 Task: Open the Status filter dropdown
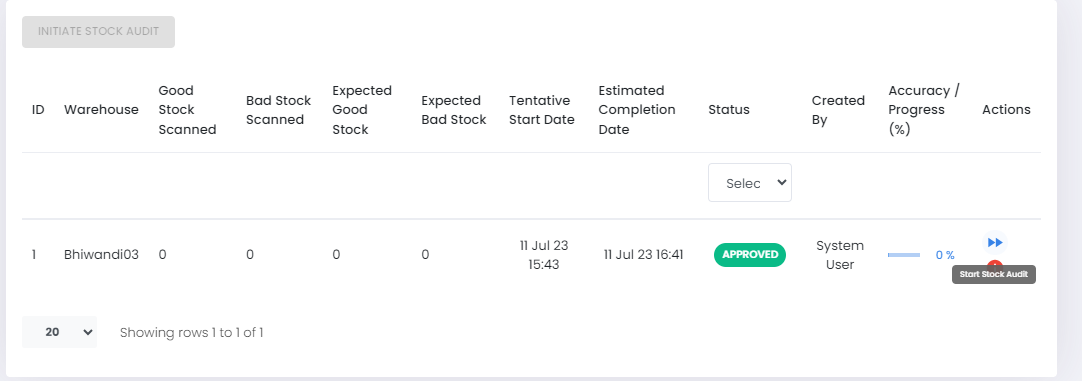tap(749, 183)
